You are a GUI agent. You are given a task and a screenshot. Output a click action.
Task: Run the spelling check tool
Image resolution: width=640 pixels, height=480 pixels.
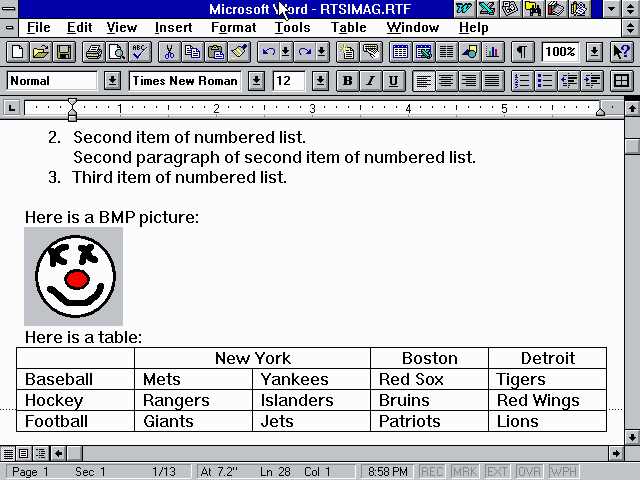pyautogui.click(x=139, y=52)
